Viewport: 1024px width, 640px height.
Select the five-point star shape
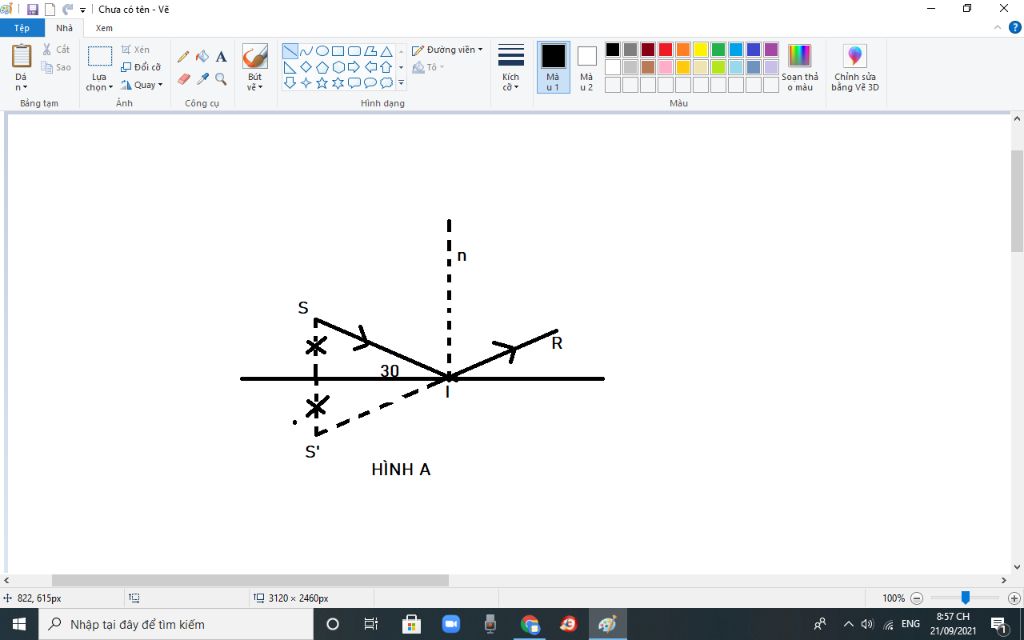pyautogui.click(x=322, y=83)
